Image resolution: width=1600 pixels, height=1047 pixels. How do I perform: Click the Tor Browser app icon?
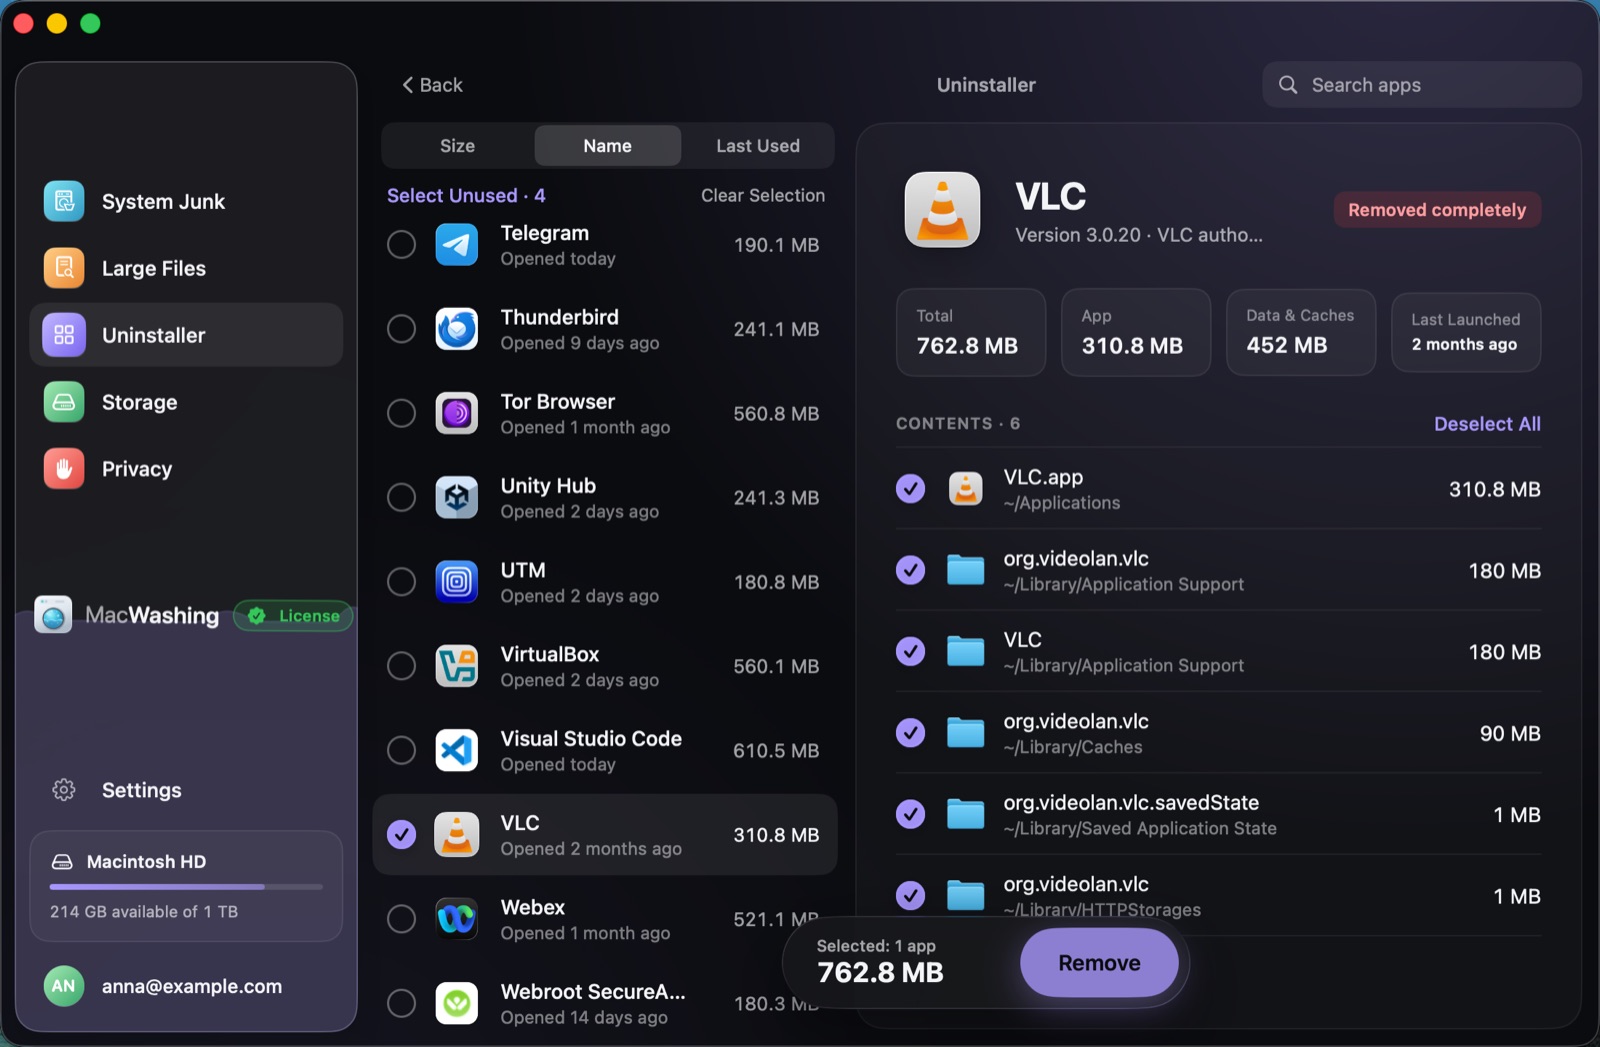click(x=457, y=413)
